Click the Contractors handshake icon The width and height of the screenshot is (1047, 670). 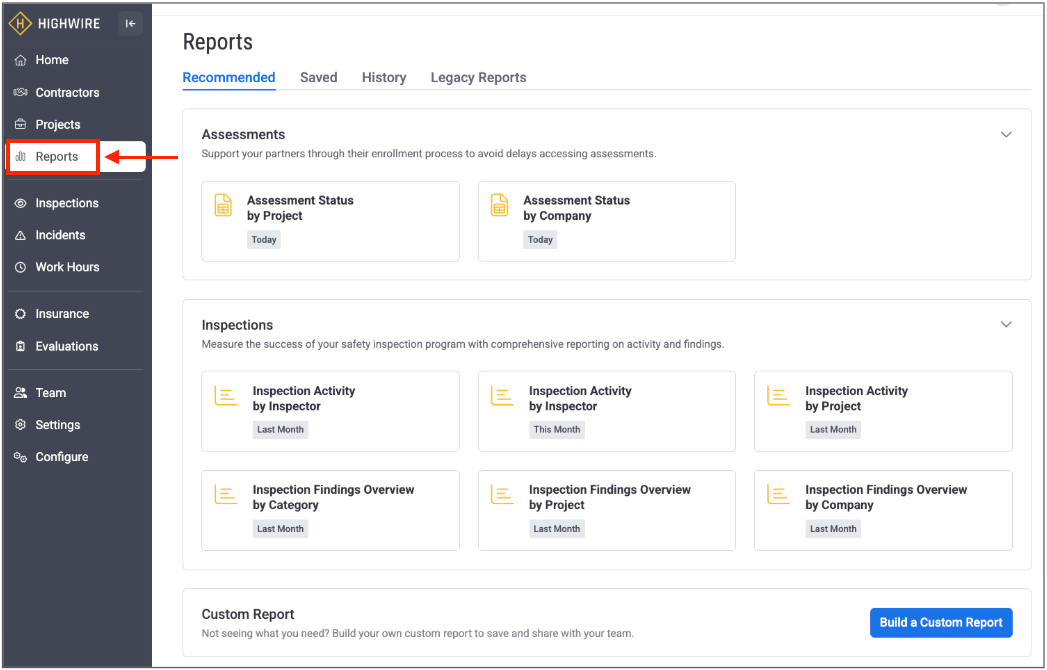pyautogui.click(x=21, y=92)
